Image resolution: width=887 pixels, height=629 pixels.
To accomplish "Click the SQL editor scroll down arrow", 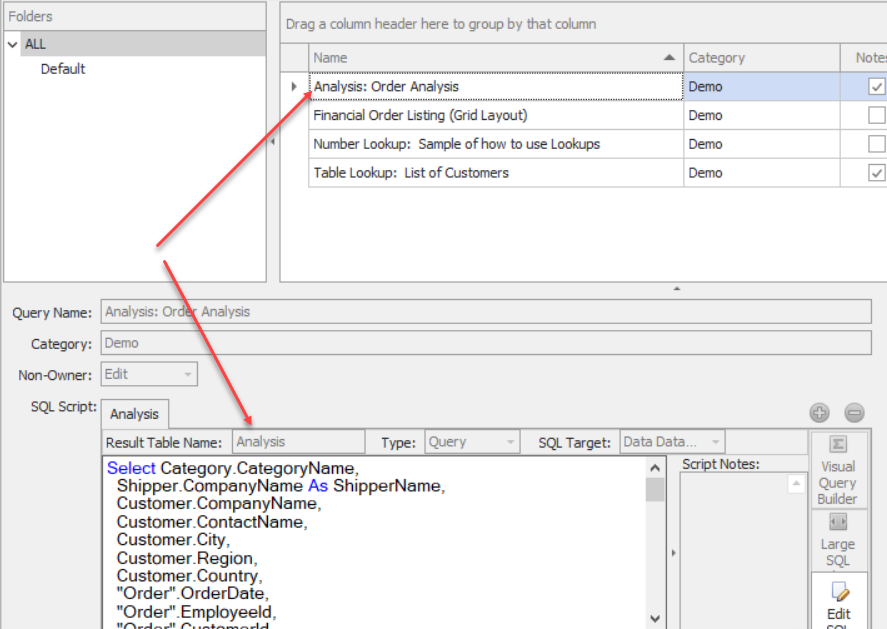I will (x=655, y=619).
